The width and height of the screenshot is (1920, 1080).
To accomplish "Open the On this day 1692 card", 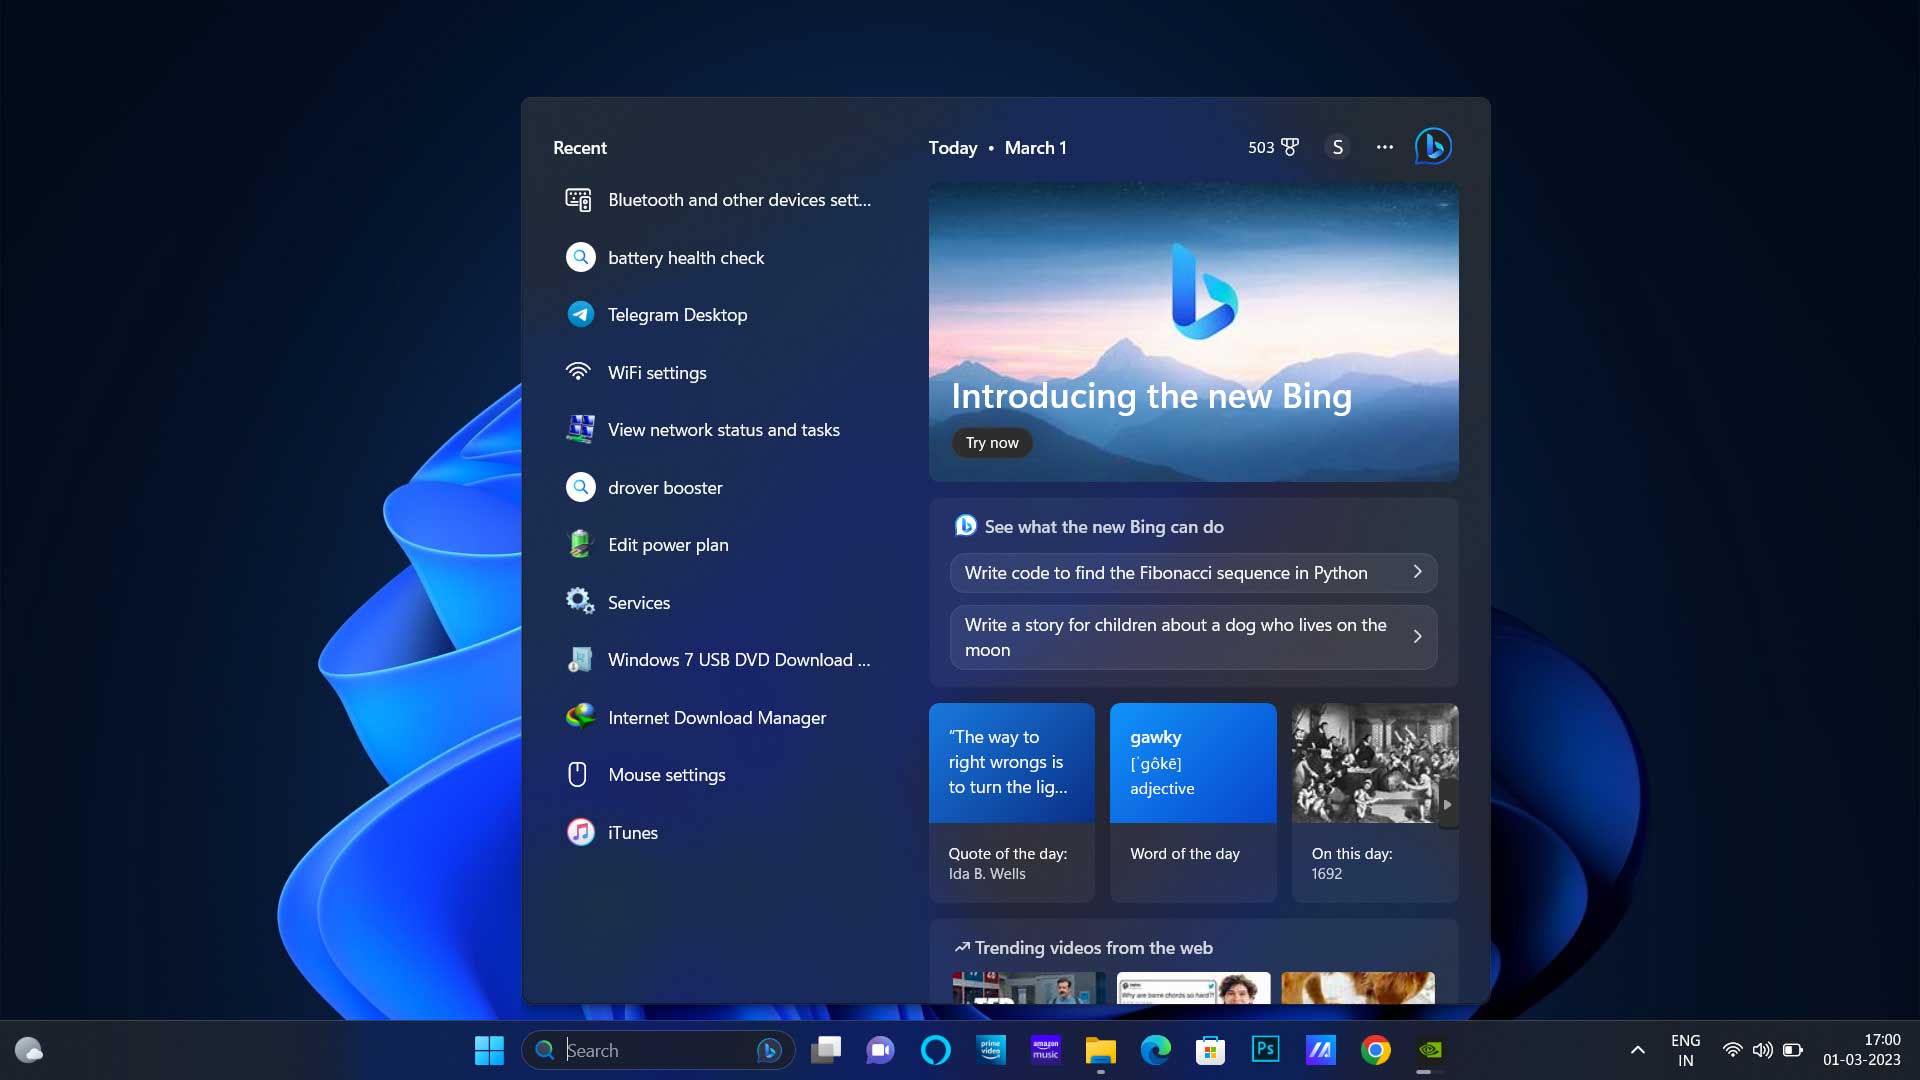I will click(1375, 803).
